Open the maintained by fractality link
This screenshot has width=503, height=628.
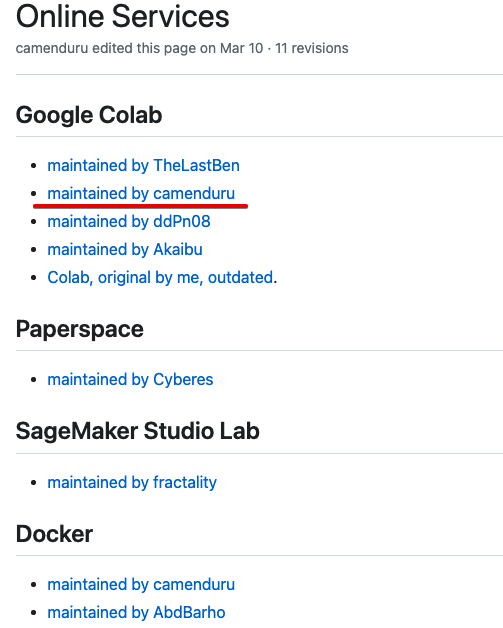pyautogui.click(x=132, y=483)
